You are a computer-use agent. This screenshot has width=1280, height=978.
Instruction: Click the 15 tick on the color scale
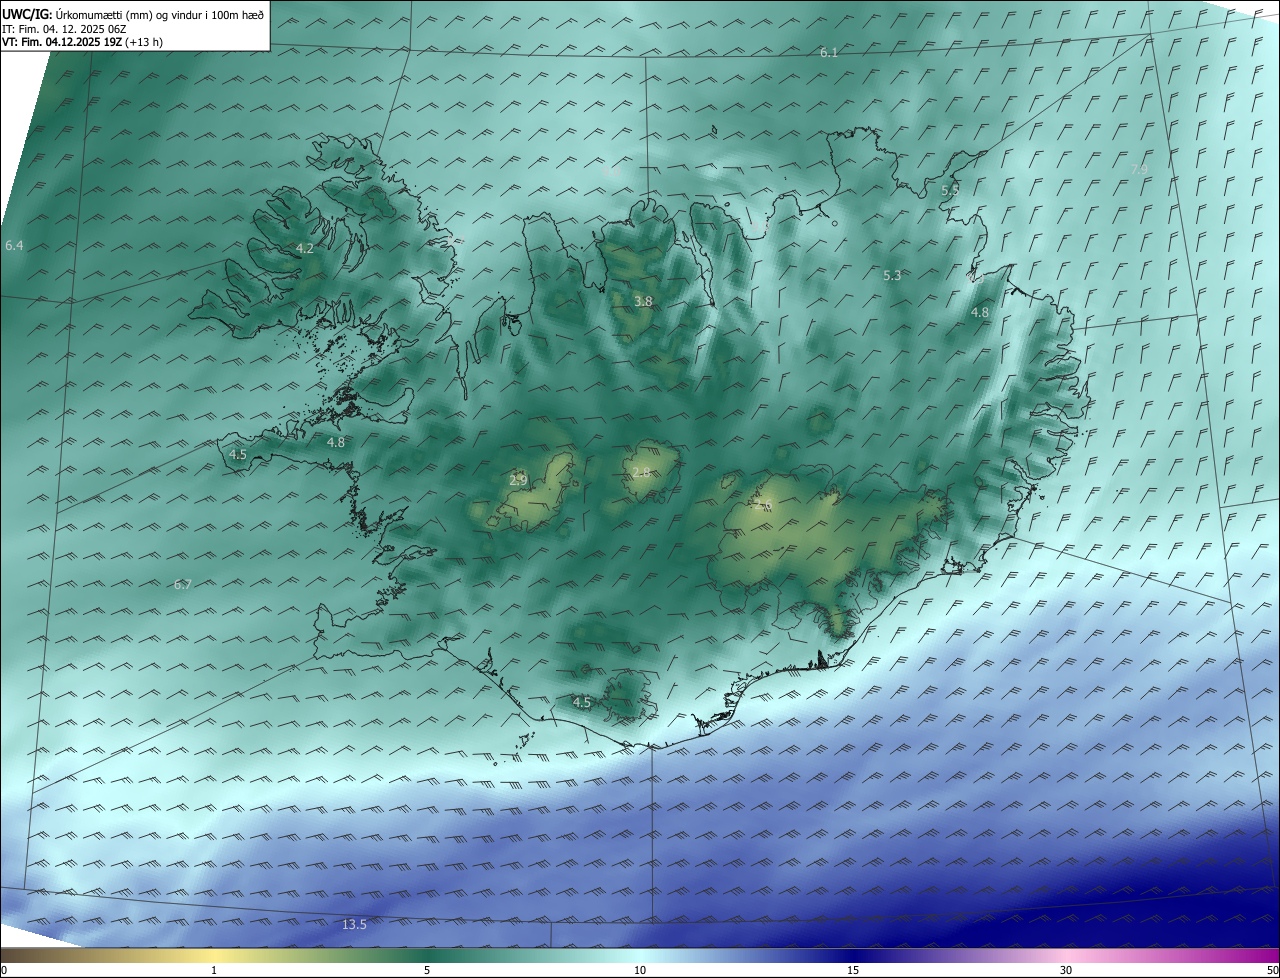pos(853,970)
